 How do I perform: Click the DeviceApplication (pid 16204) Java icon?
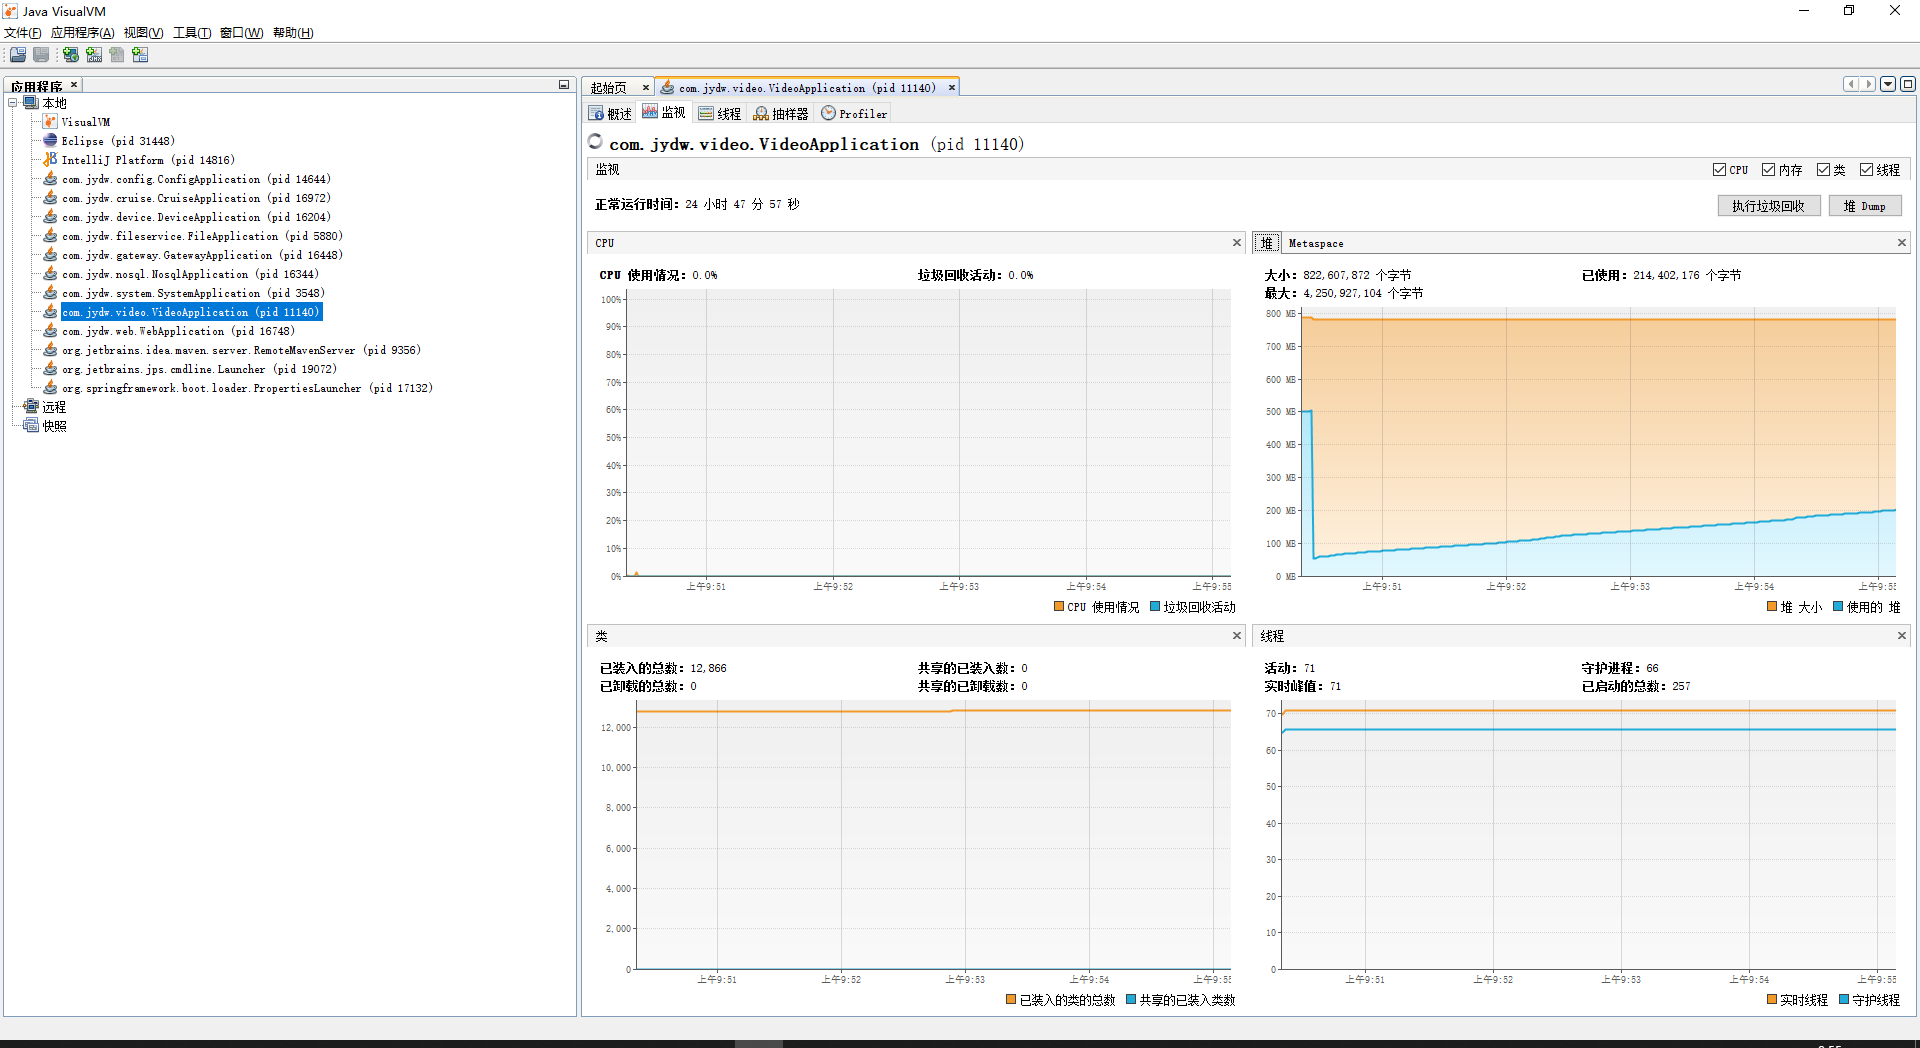click(x=50, y=217)
